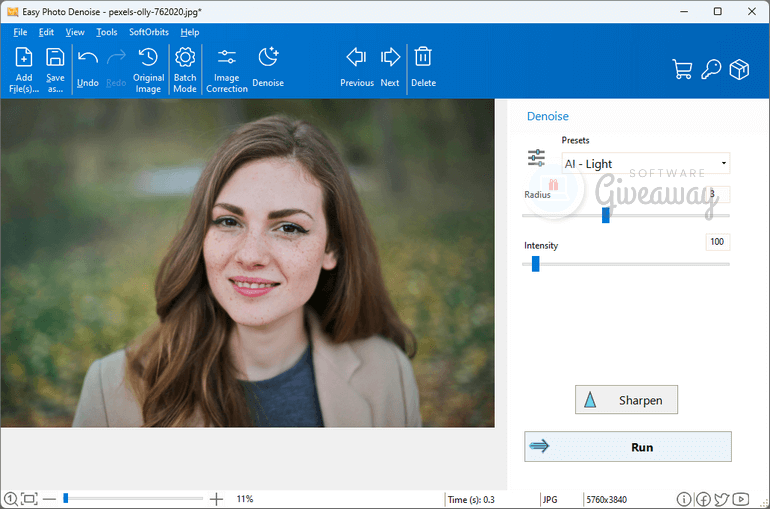Click the zoom slider in status bar
The width and height of the screenshot is (770, 509).
pos(133,499)
